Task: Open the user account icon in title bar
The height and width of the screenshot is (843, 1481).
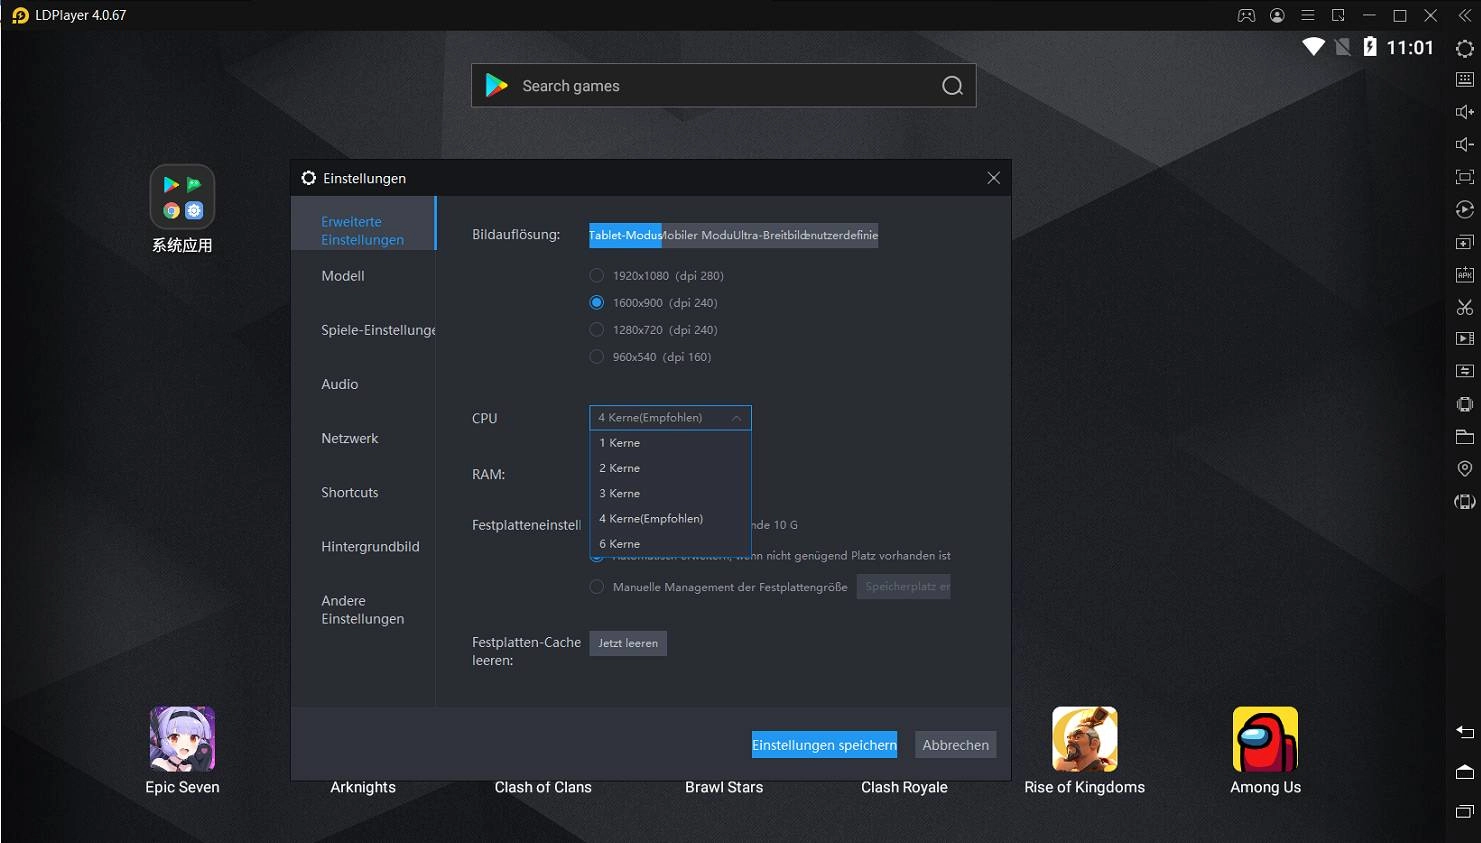Action: [x=1277, y=15]
